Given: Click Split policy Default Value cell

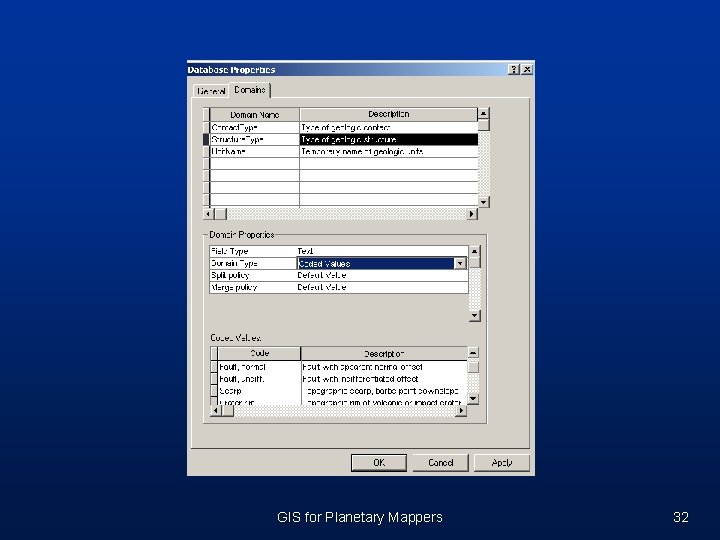Looking at the screenshot, I should pos(382,275).
